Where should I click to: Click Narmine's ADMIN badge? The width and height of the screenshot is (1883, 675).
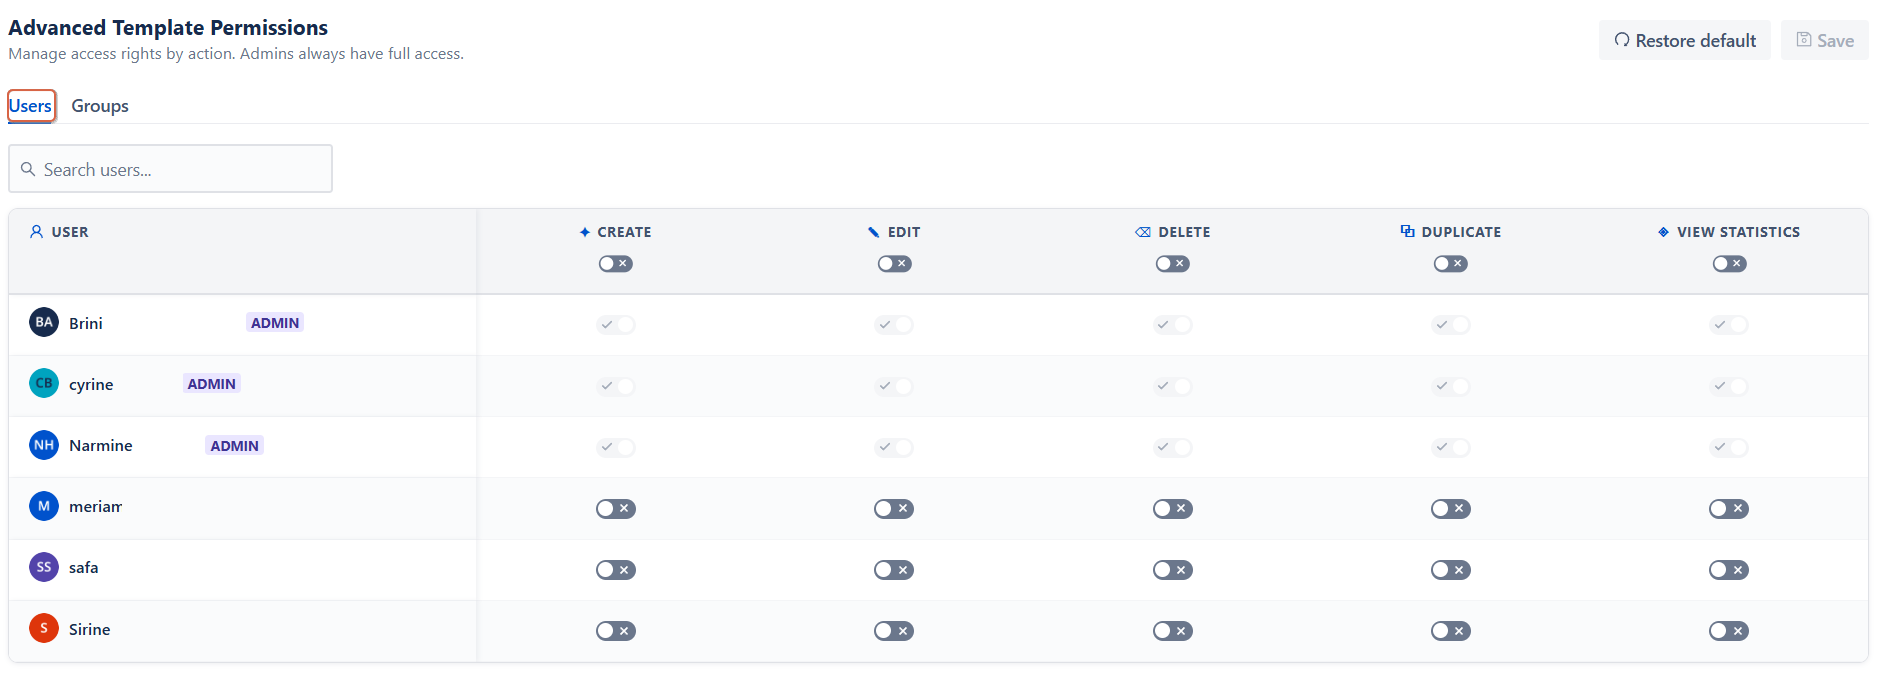(x=235, y=446)
